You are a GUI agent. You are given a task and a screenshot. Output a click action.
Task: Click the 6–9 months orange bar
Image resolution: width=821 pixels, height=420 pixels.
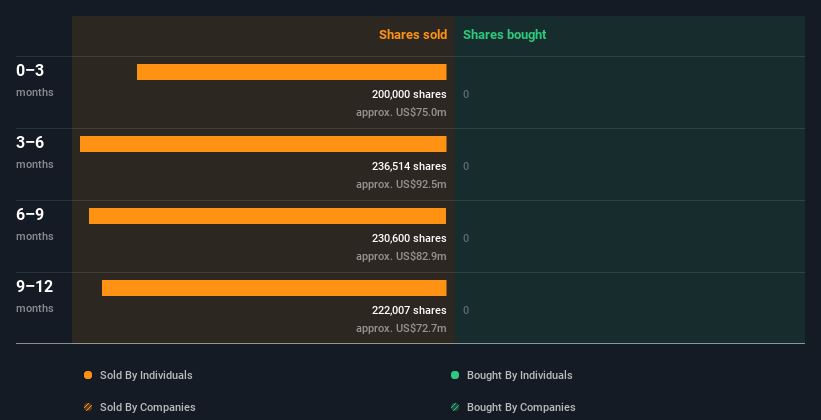pyautogui.click(x=268, y=216)
